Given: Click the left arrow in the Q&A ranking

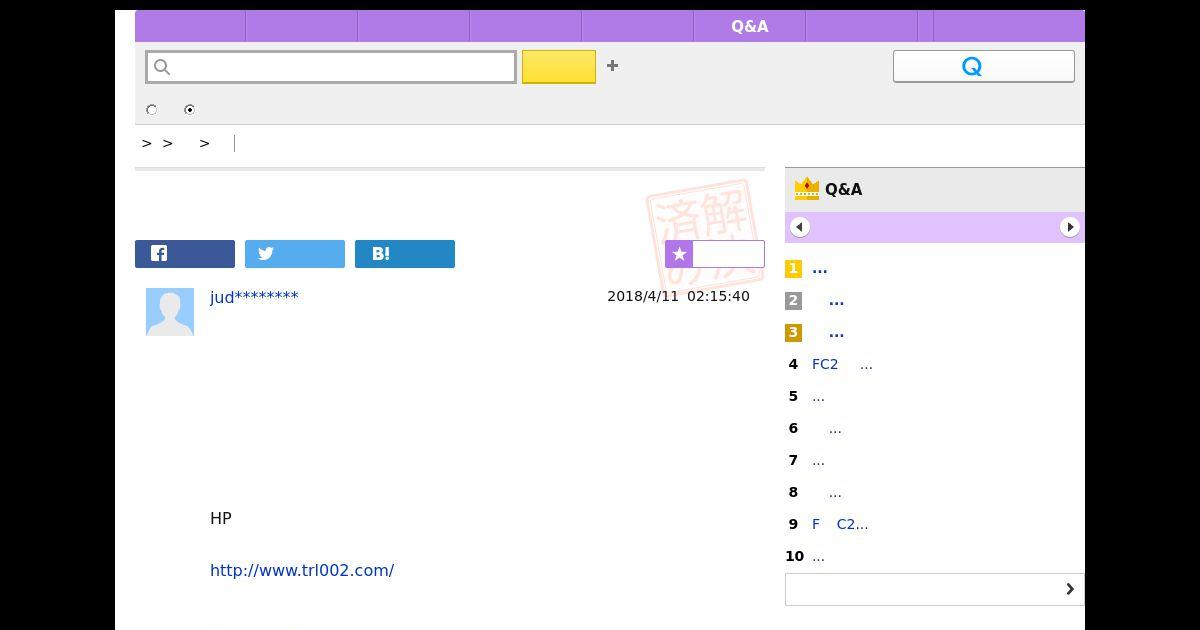Looking at the screenshot, I should point(799,227).
